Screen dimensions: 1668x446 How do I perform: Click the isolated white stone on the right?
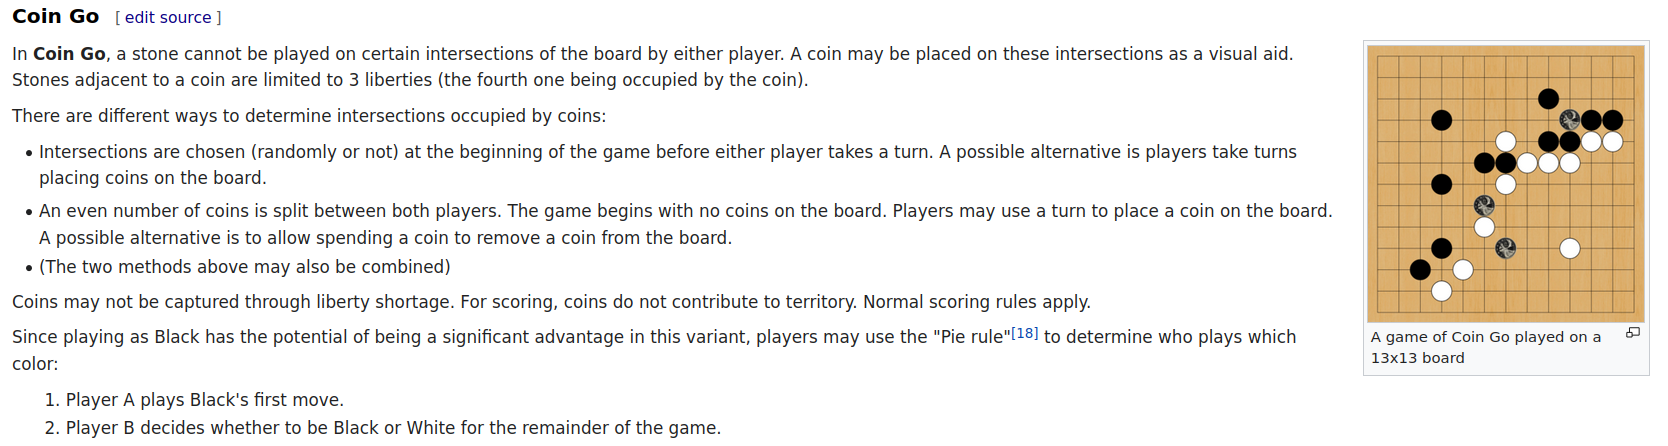[x=1570, y=248]
